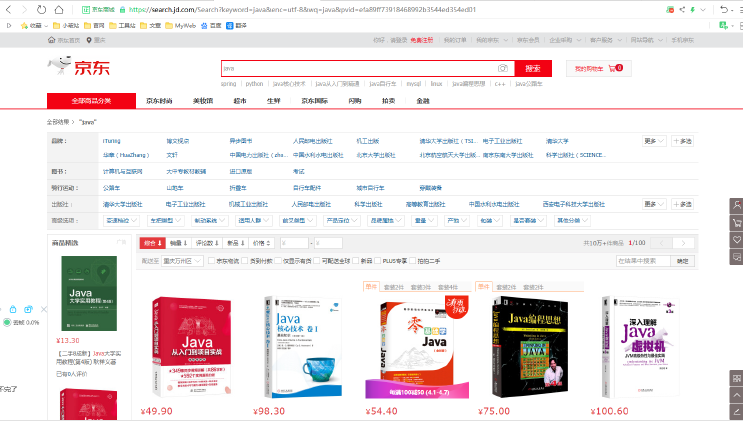The image size is (743, 422).
Task: Open the 京东时尚 navigation tab
Action: click(159, 101)
